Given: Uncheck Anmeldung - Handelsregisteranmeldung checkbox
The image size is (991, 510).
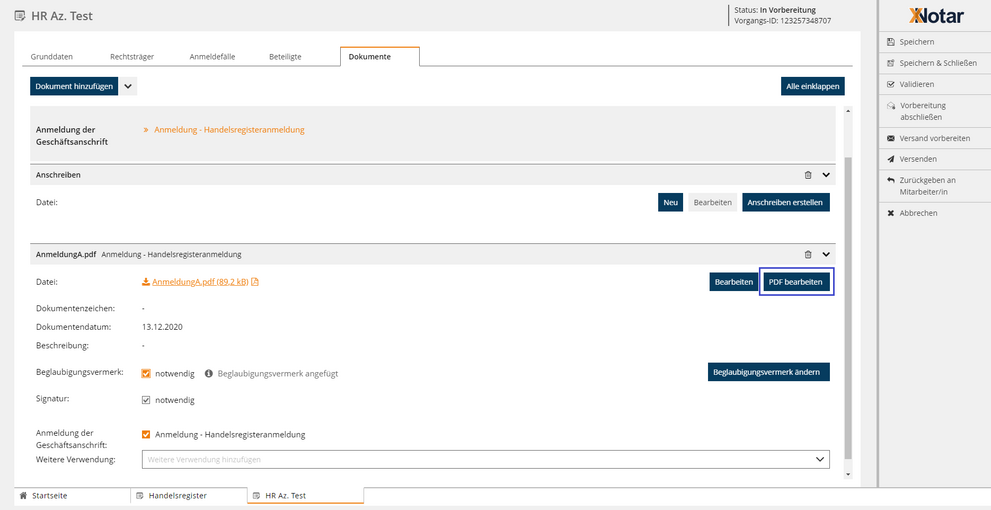Looking at the screenshot, I should (146, 434).
